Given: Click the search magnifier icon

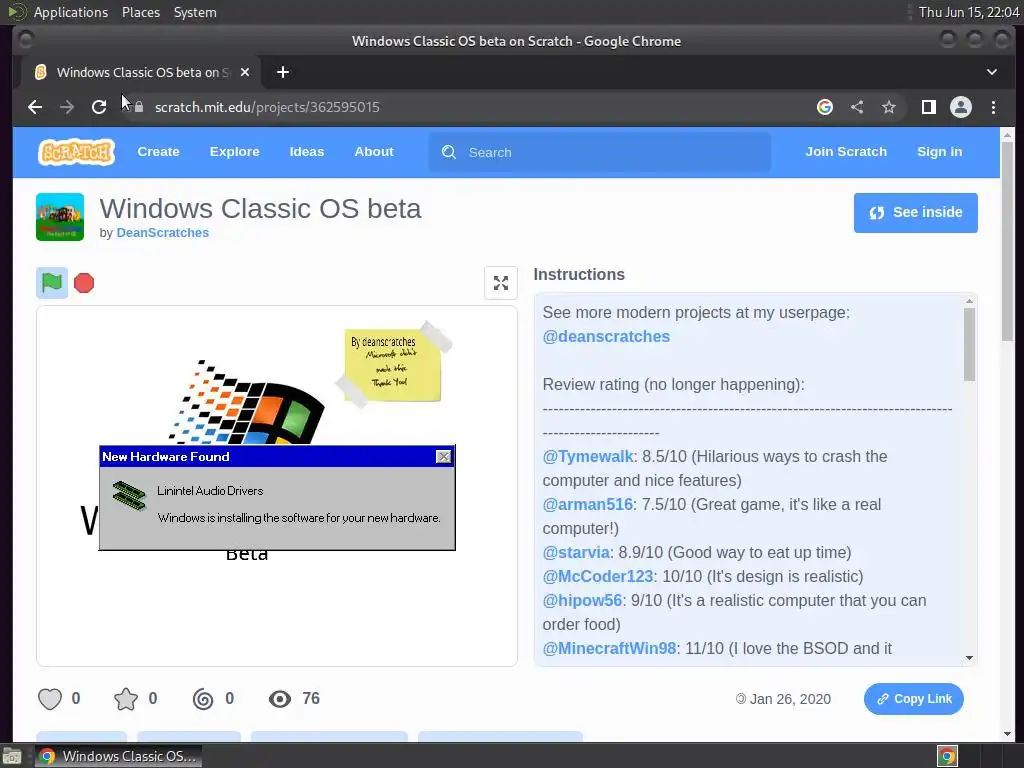Looking at the screenshot, I should coord(449,152).
